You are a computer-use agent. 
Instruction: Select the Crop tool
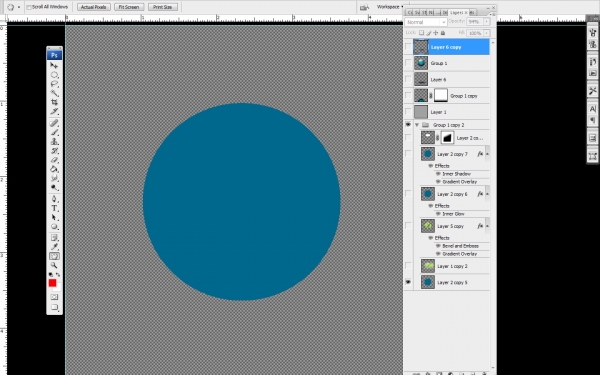[x=54, y=102]
